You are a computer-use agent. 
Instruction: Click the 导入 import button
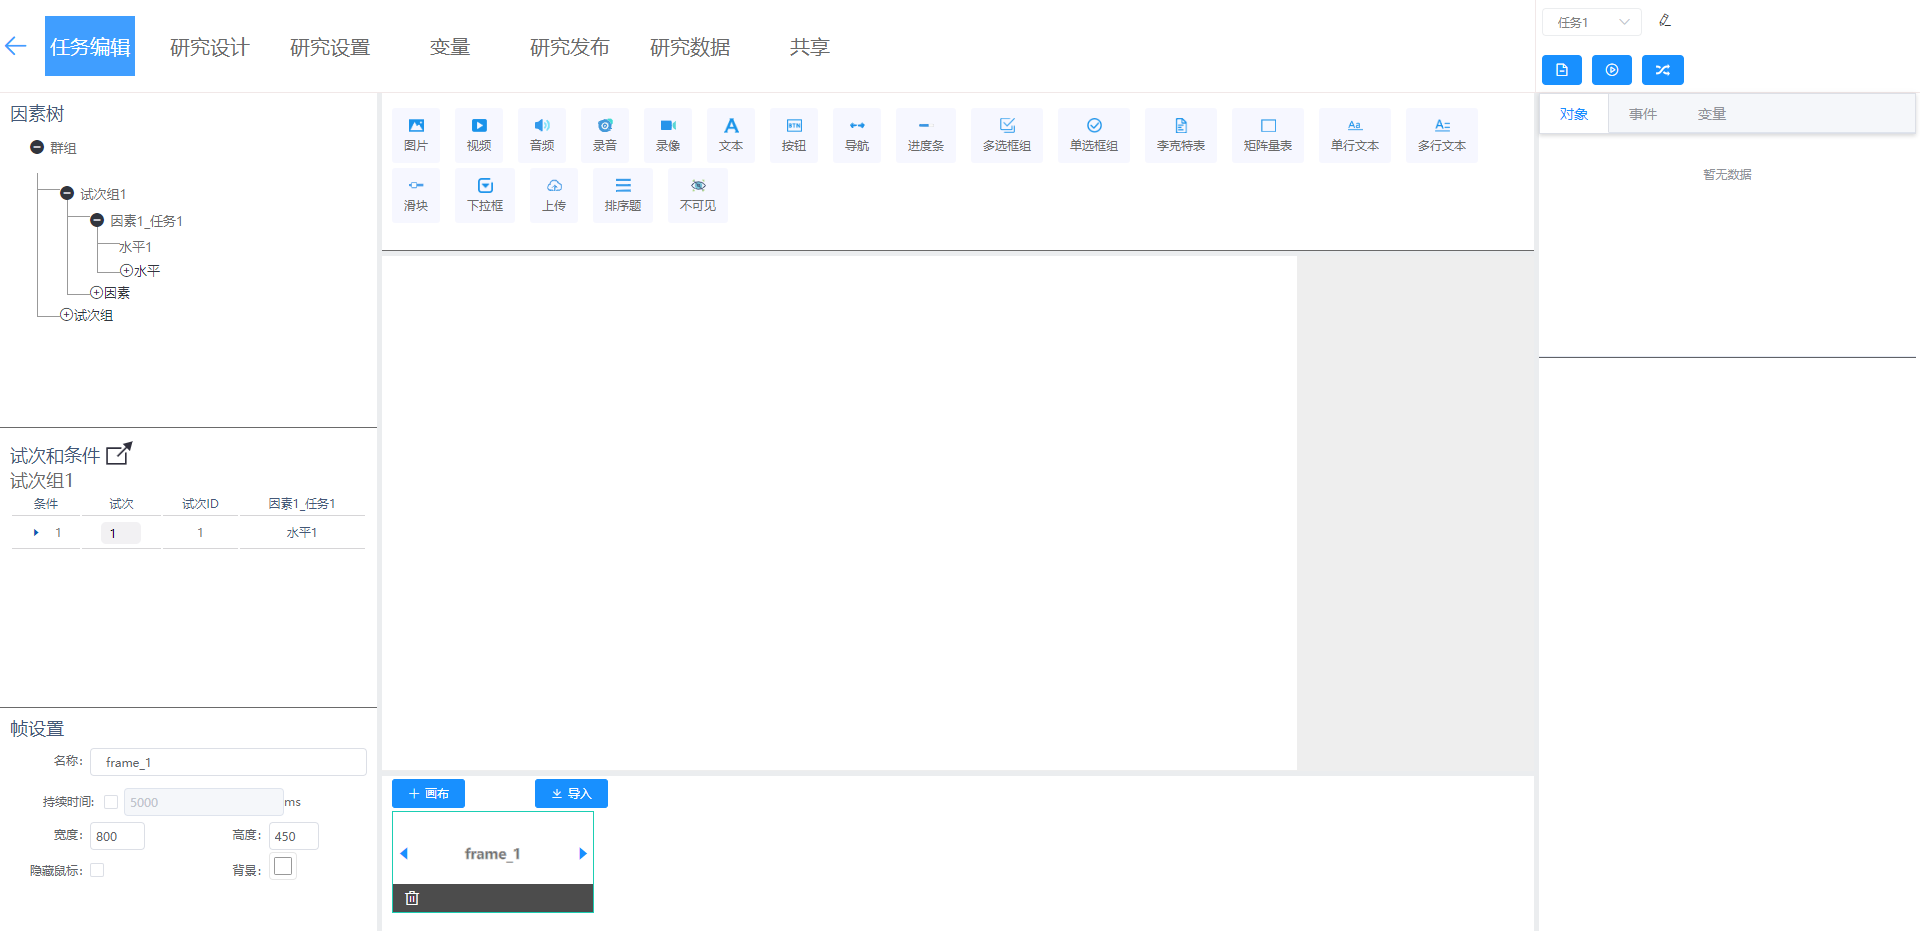click(x=571, y=793)
